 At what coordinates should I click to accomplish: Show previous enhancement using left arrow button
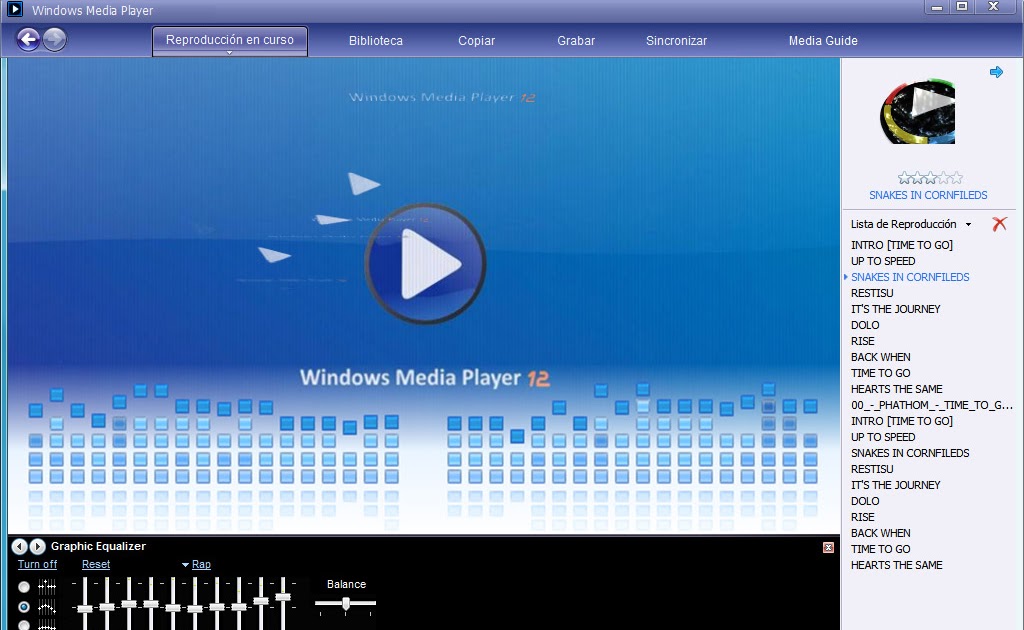pyautogui.click(x=20, y=546)
